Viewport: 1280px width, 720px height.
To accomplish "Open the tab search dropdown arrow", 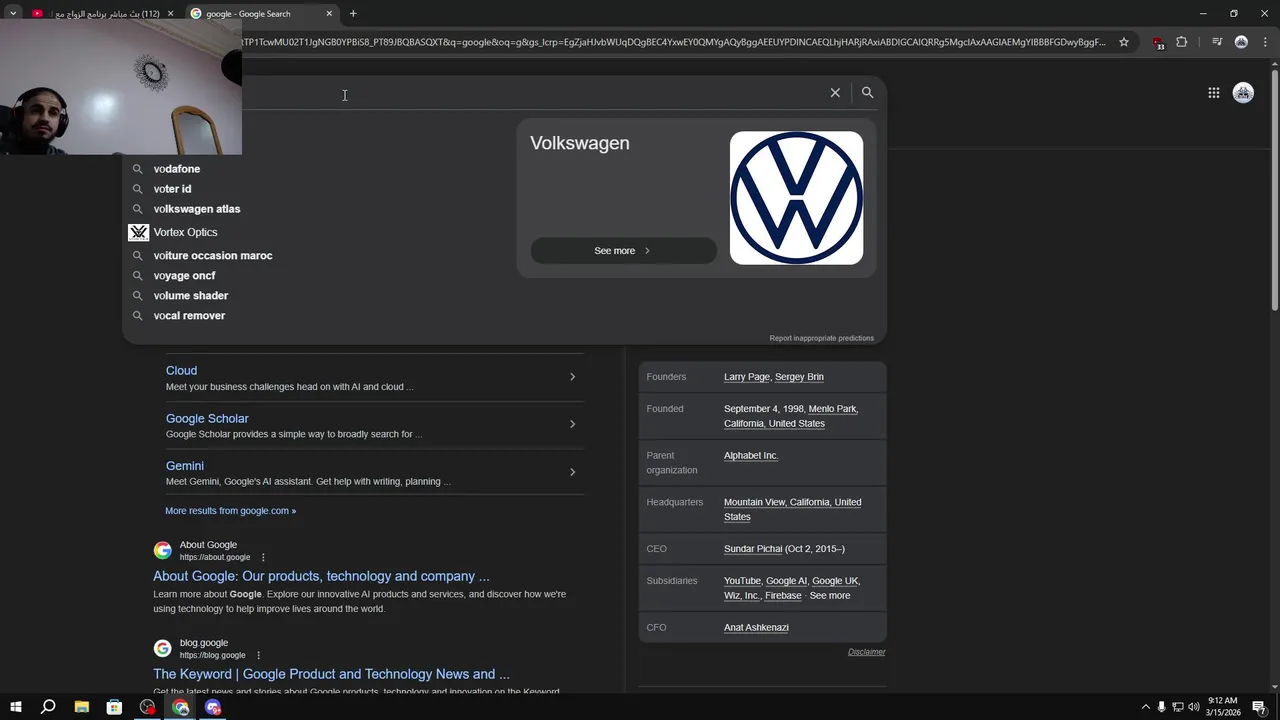I will (13, 13).
